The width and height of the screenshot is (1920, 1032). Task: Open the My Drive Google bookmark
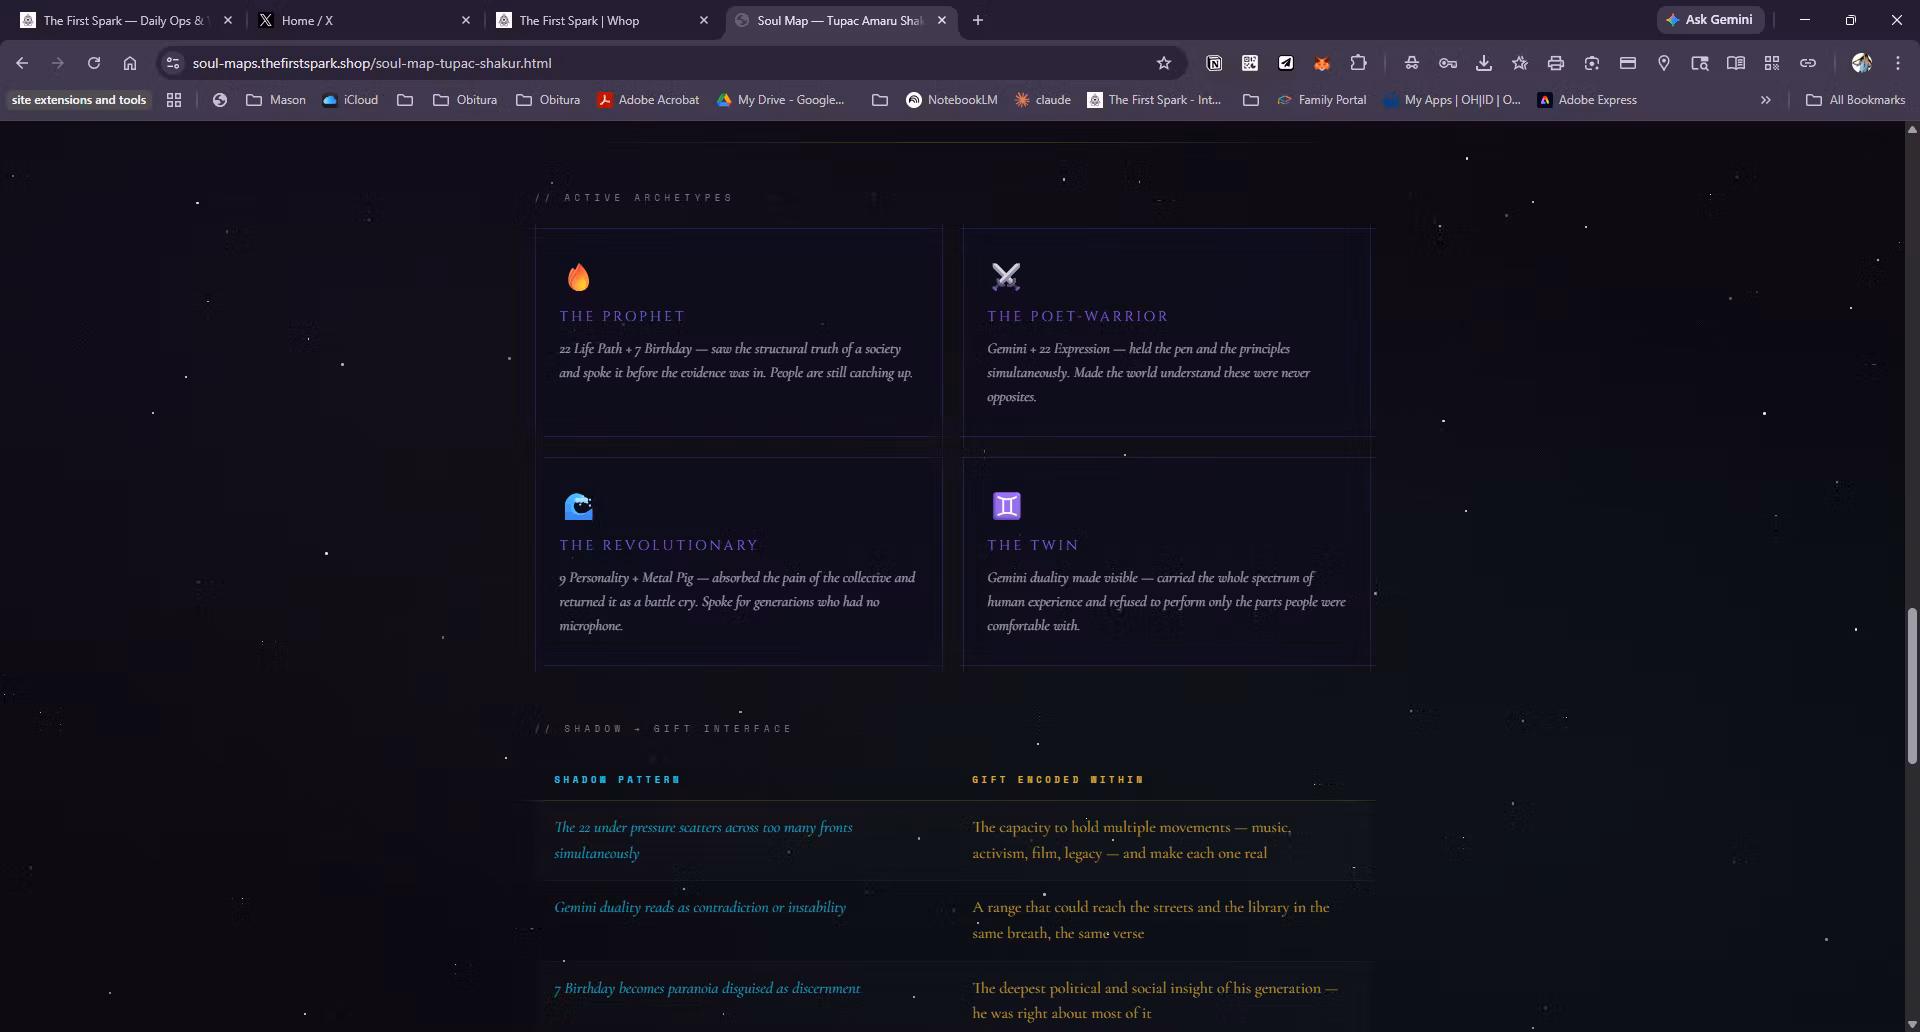pyautogui.click(x=780, y=100)
